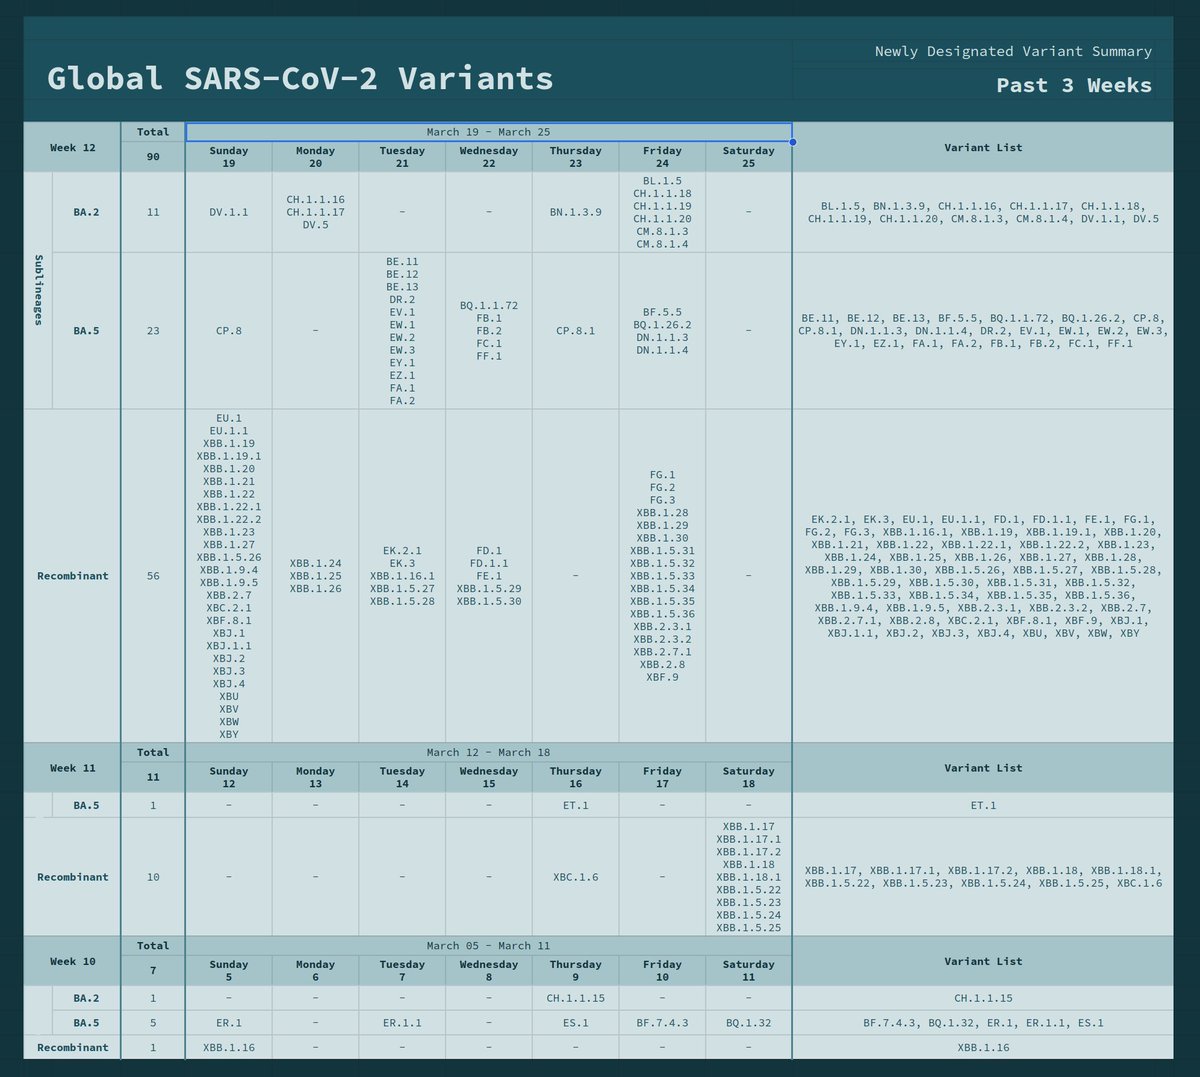Select the 'CP.8.1' cell under Thursday 23

pos(576,330)
